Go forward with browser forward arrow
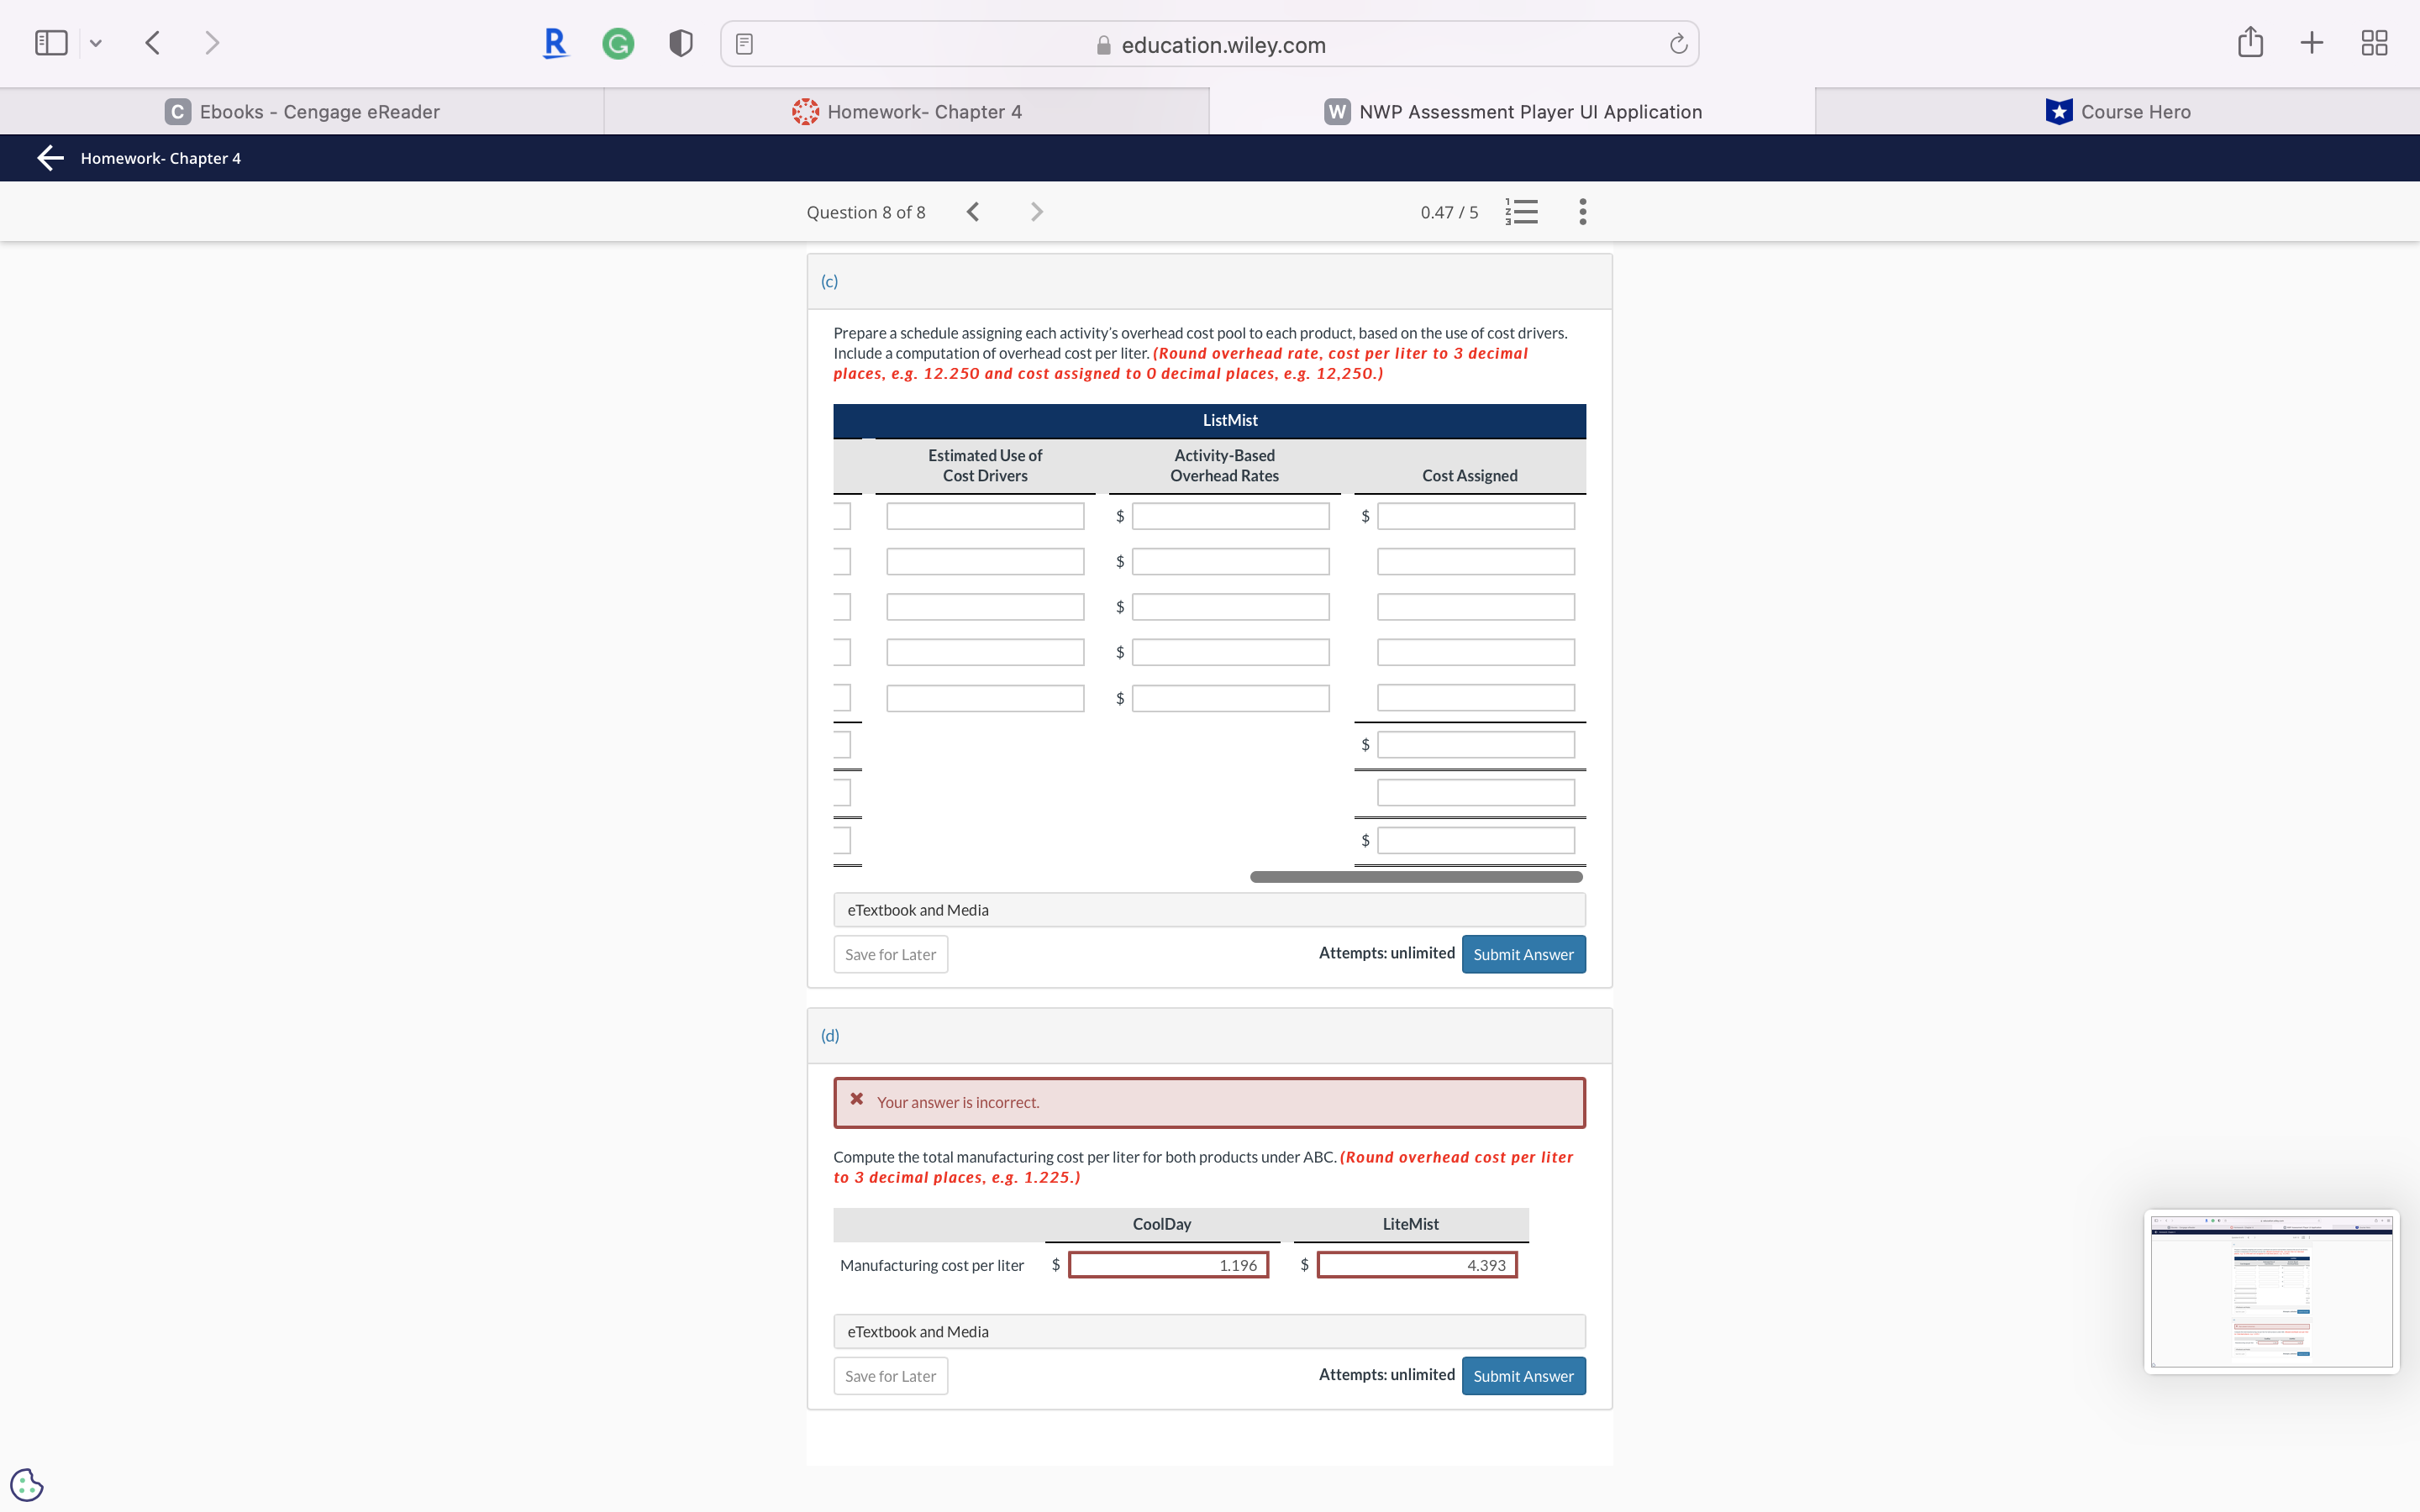Viewport: 2420px width, 1512px height. pos(211,43)
